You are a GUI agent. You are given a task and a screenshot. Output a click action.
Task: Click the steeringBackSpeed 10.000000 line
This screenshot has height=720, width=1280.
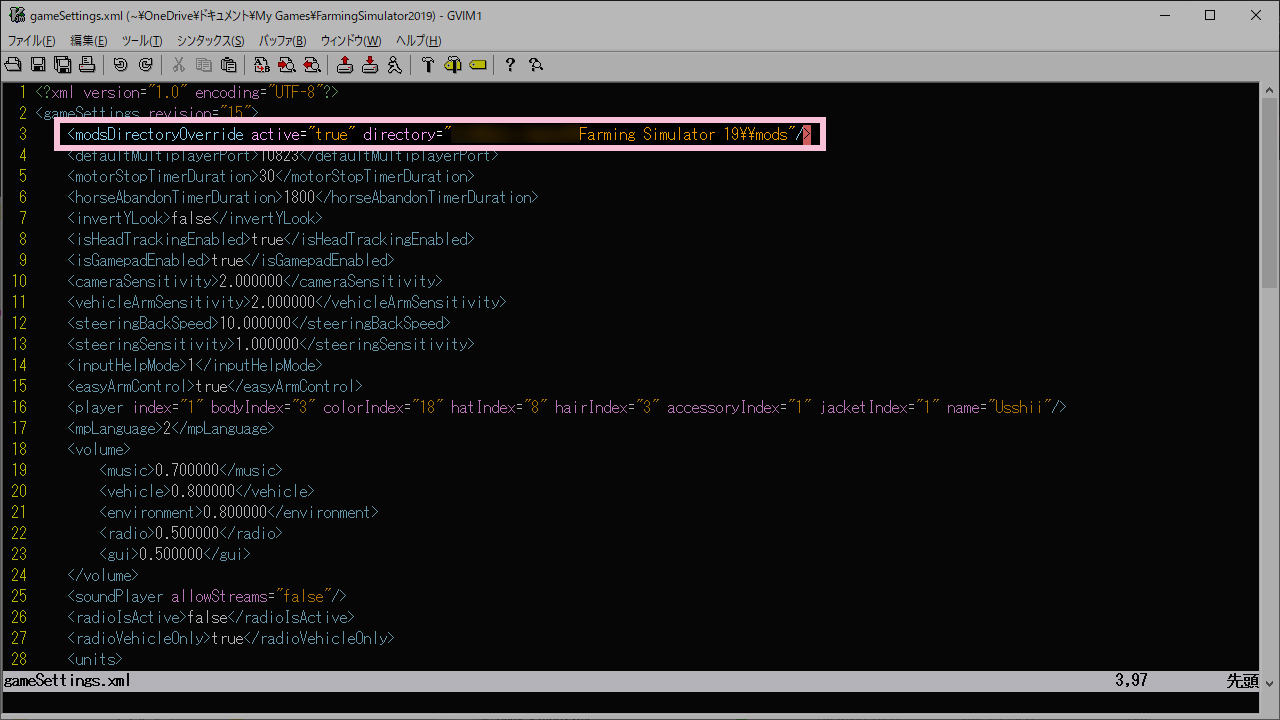coord(259,323)
